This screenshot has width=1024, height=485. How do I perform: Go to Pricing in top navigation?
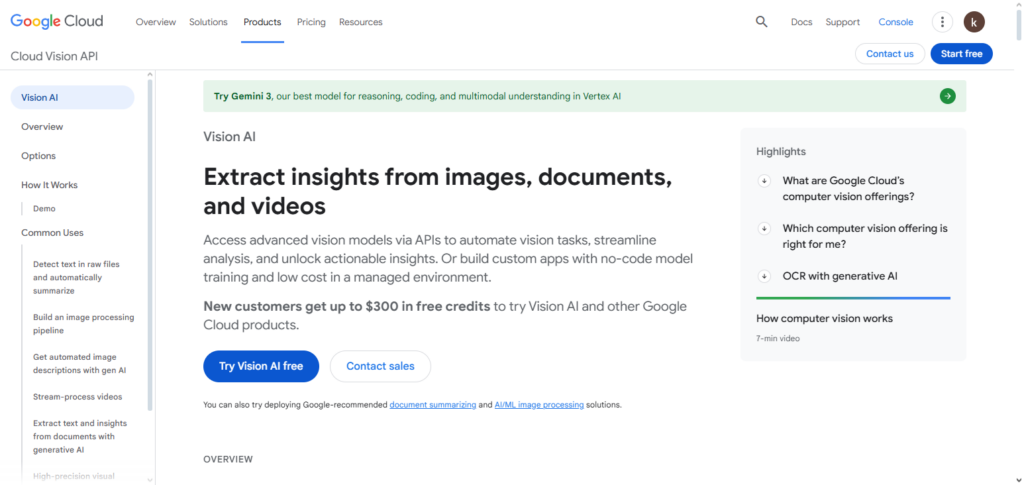(311, 22)
